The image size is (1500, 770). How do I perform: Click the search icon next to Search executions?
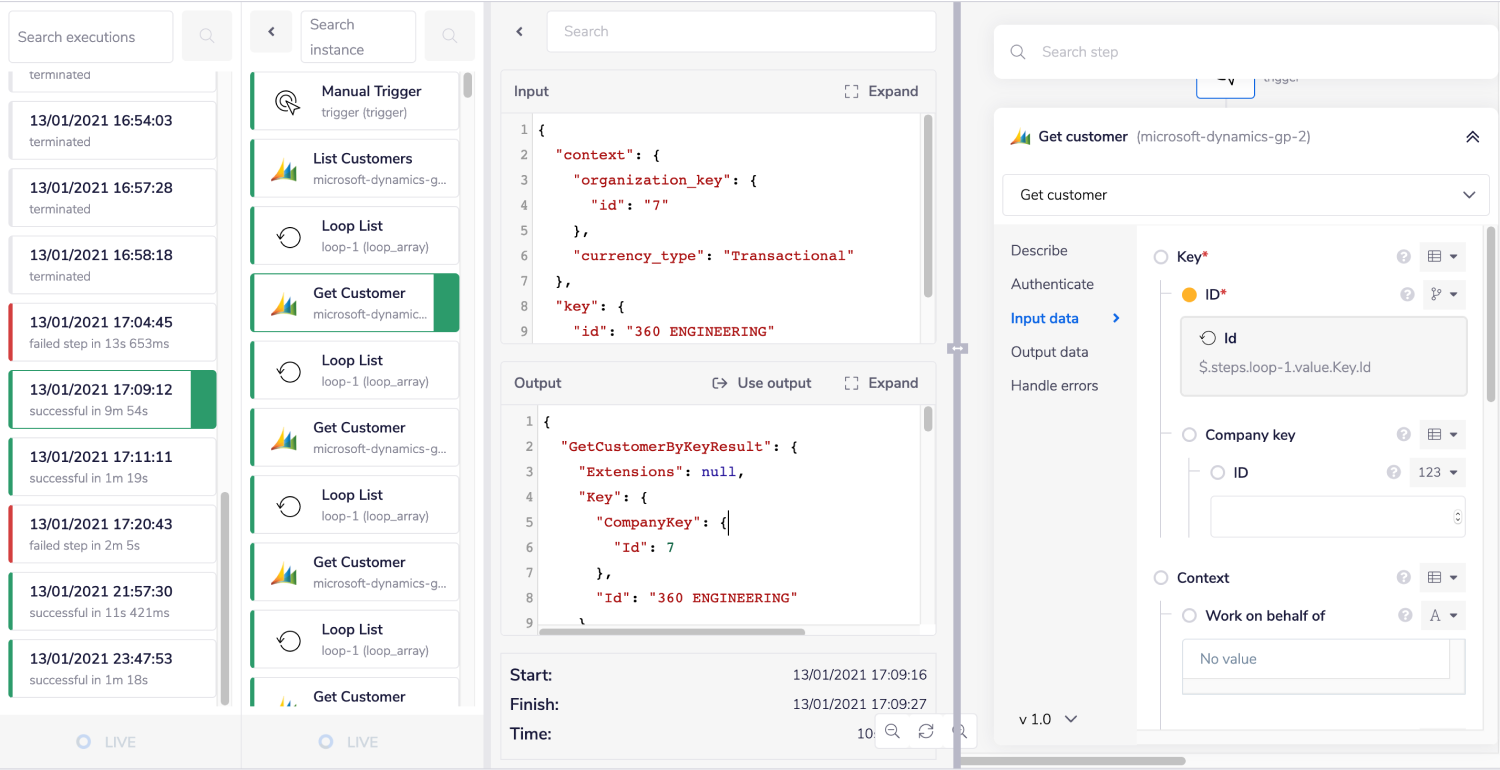click(x=206, y=37)
